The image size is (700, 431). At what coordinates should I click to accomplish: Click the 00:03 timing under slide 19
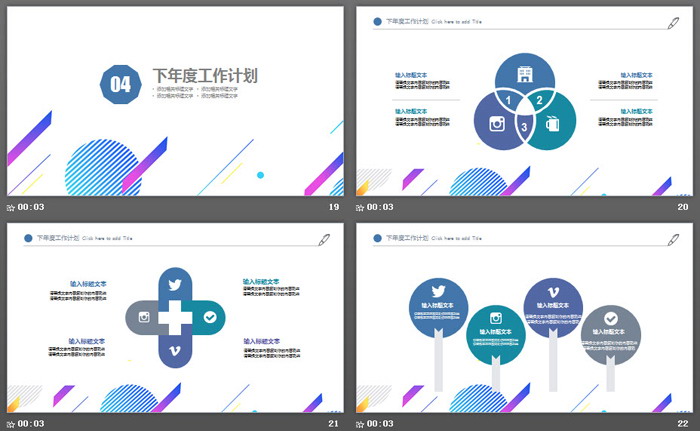point(31,207)
